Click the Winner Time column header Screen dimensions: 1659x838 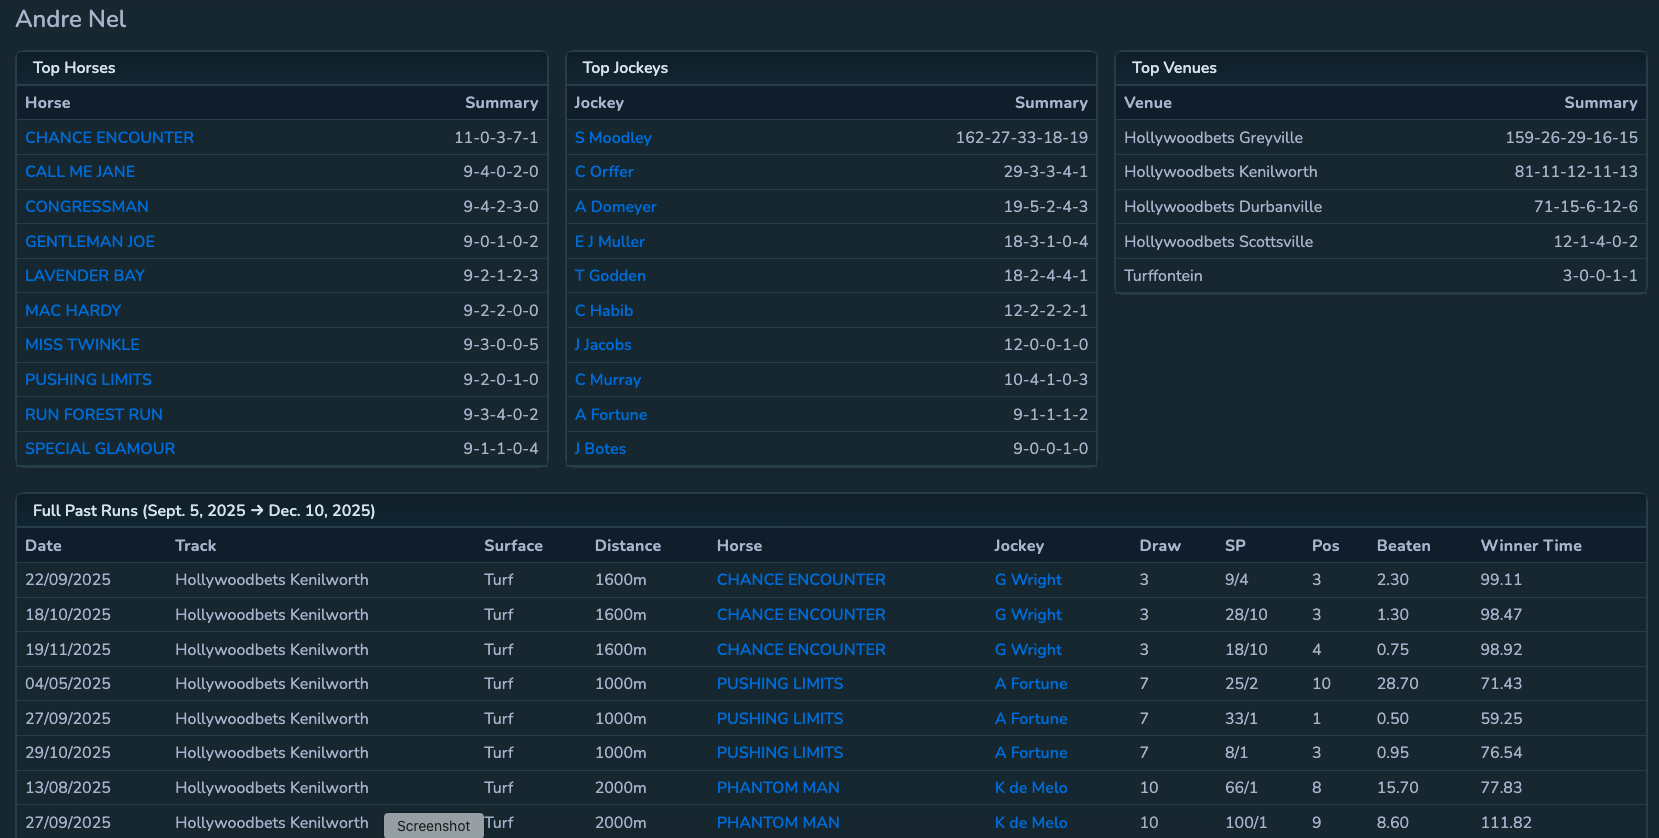(1531, 545)
